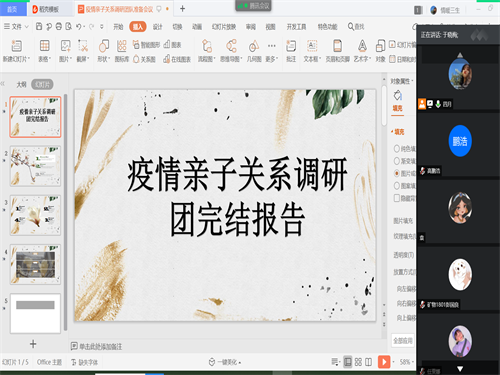This screenshot has width=500, height=375.
Task: Switch to the 大纲 outline tab
Action: coord(21,85)
